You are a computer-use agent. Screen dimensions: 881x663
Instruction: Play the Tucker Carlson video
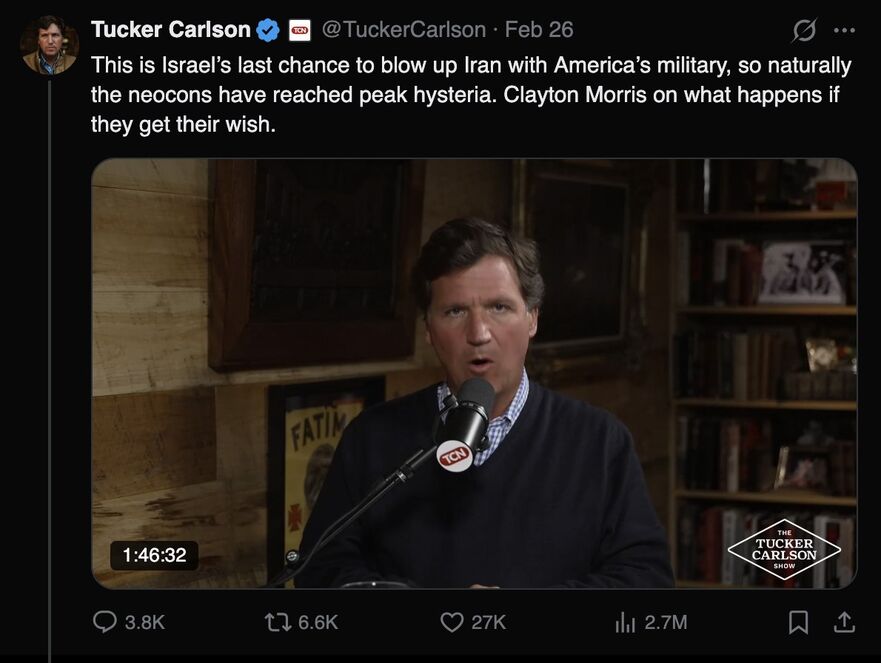pyautogui.click(x=474, y=373)
